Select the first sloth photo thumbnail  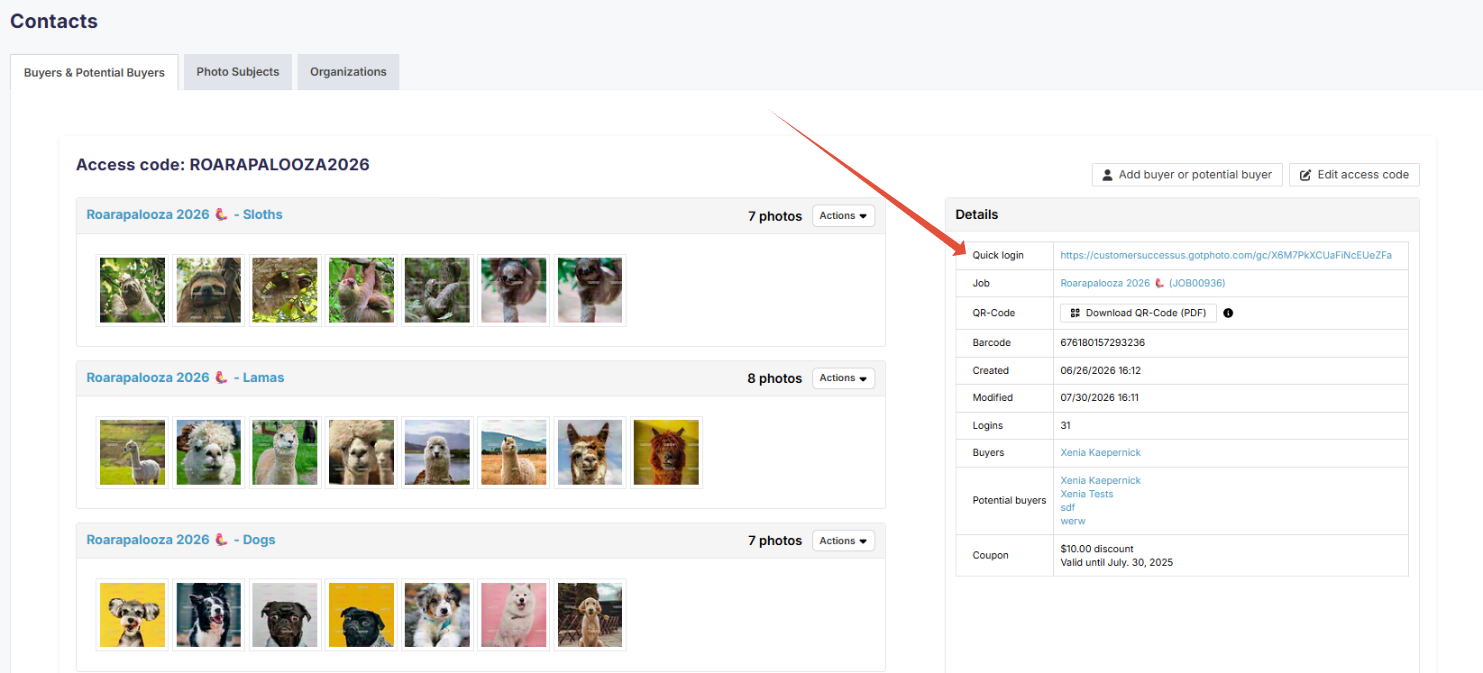(x=133, y=290)
